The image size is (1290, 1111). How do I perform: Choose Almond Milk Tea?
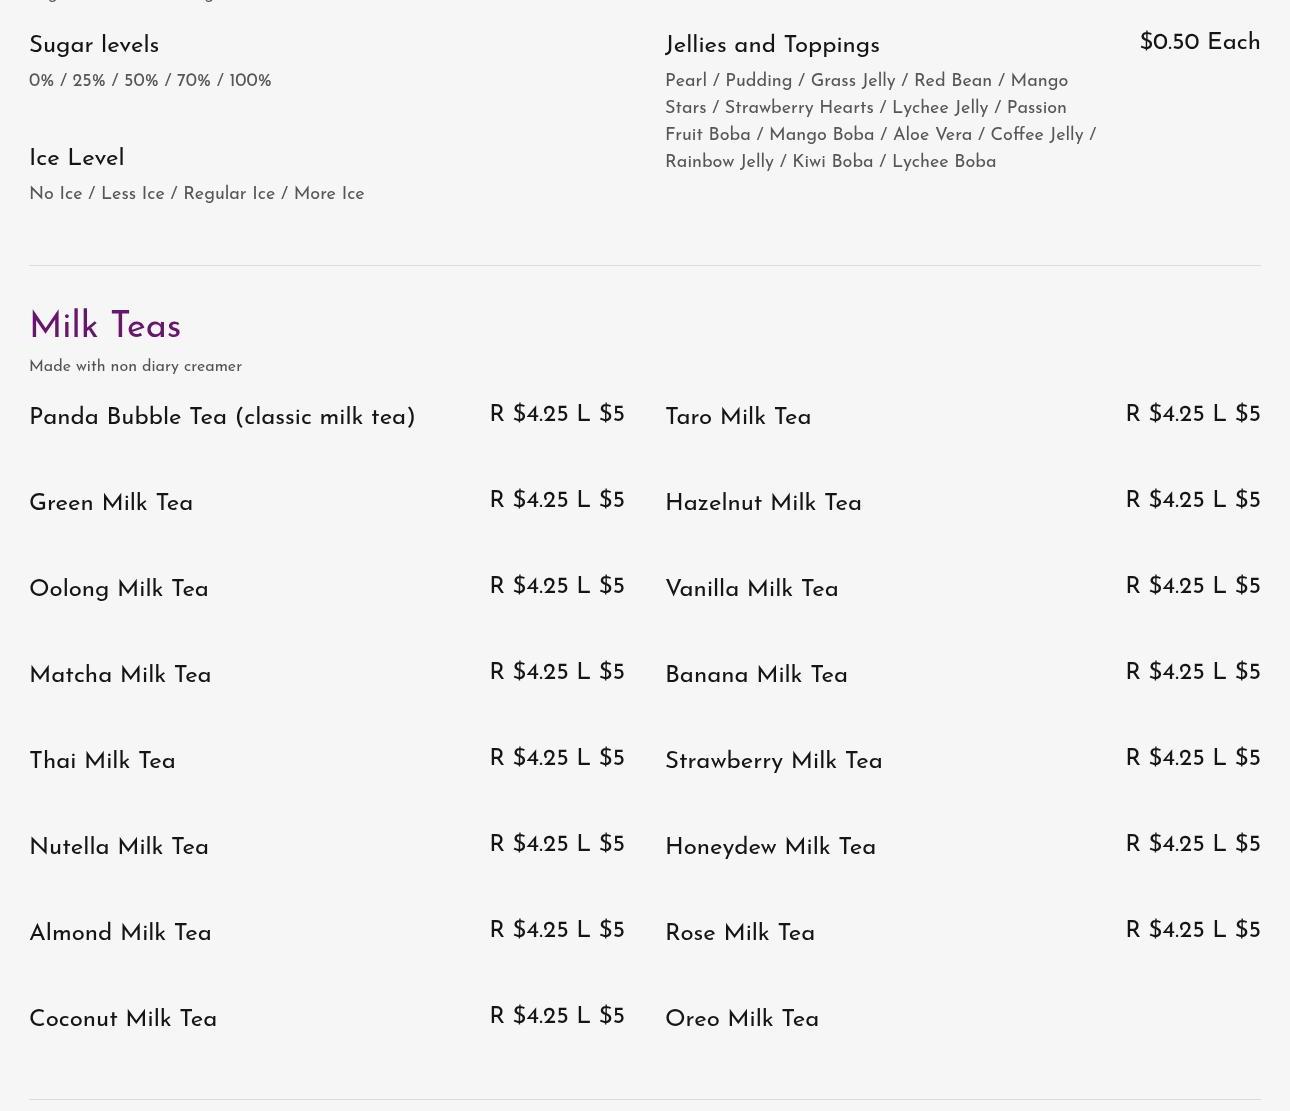[120, 933]
